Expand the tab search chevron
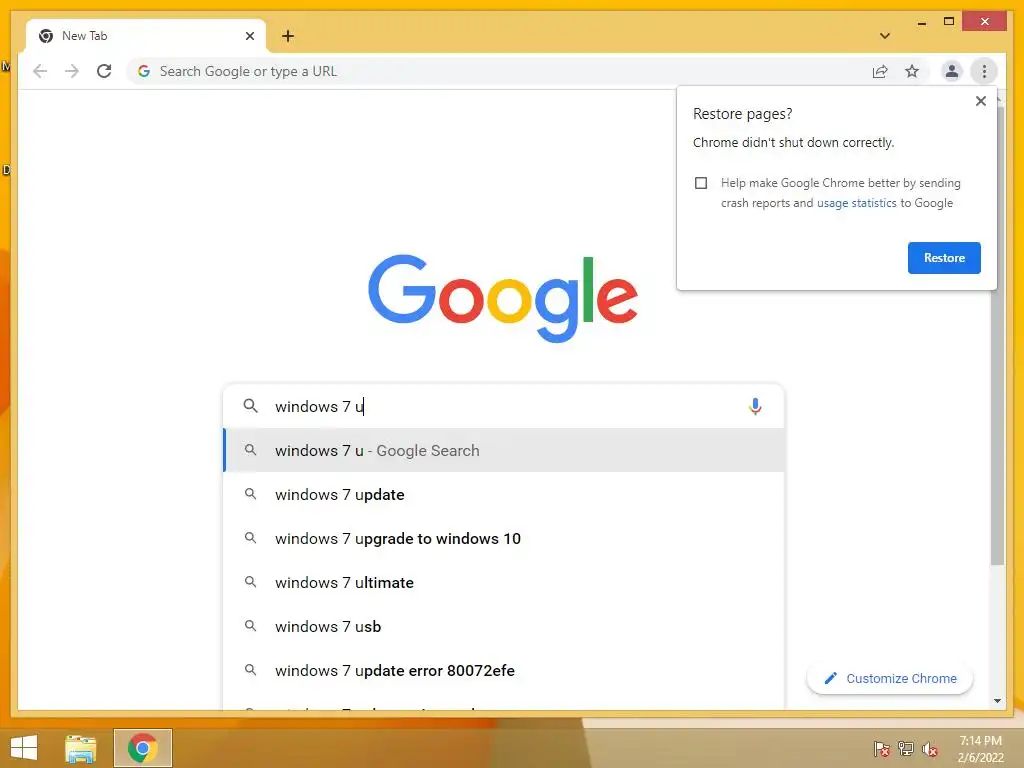The height and width of the screenshot is (768, 1024). [x=885, y=36]
